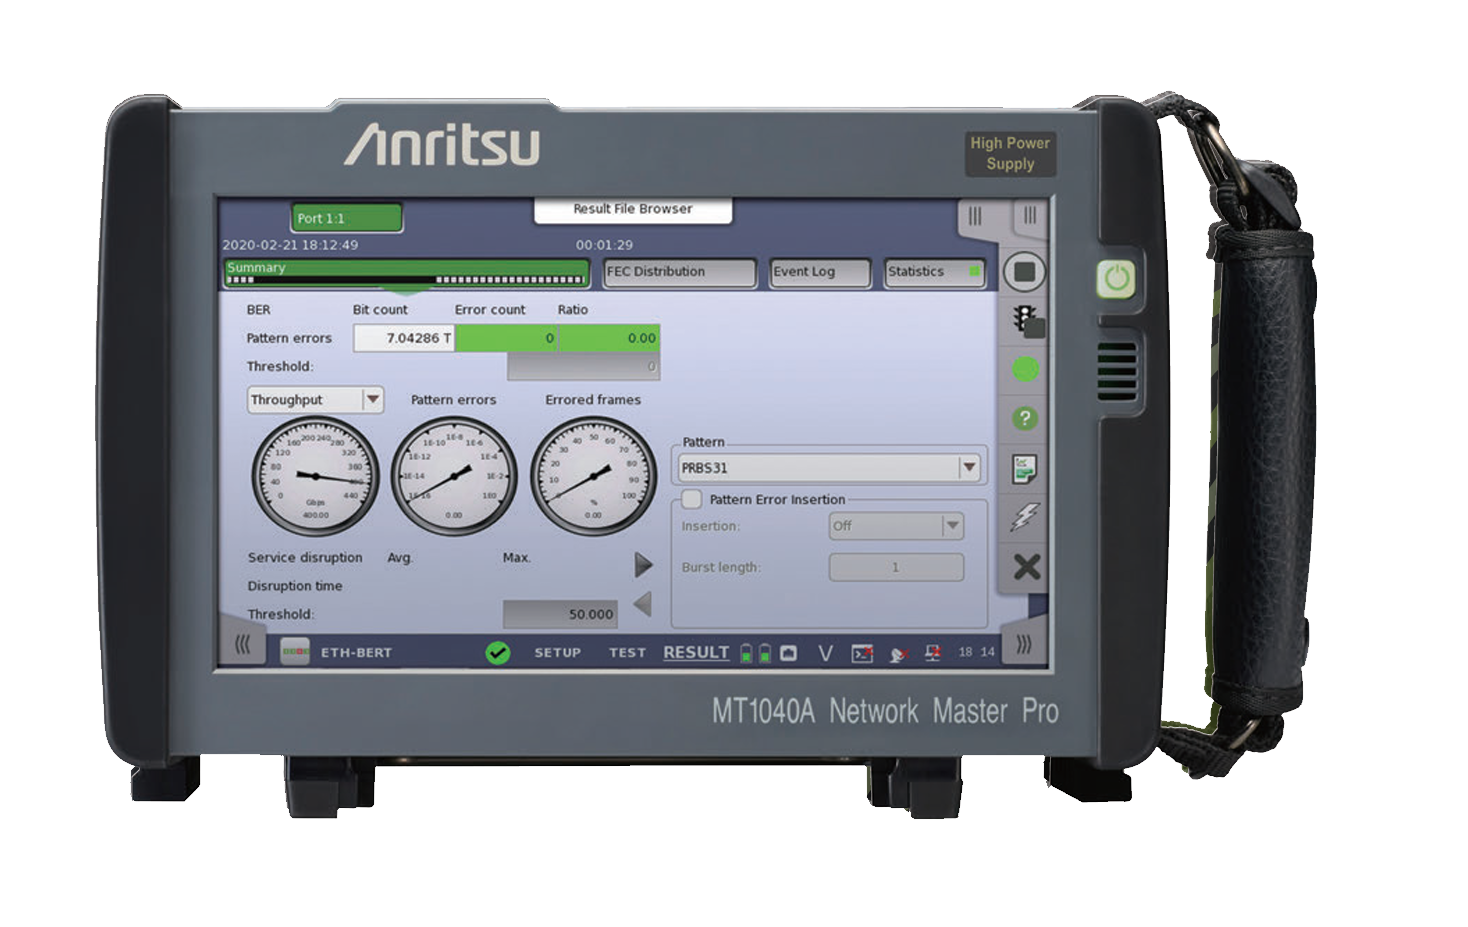Expand the PRBS31 pattern dropdown

[967, 467]
